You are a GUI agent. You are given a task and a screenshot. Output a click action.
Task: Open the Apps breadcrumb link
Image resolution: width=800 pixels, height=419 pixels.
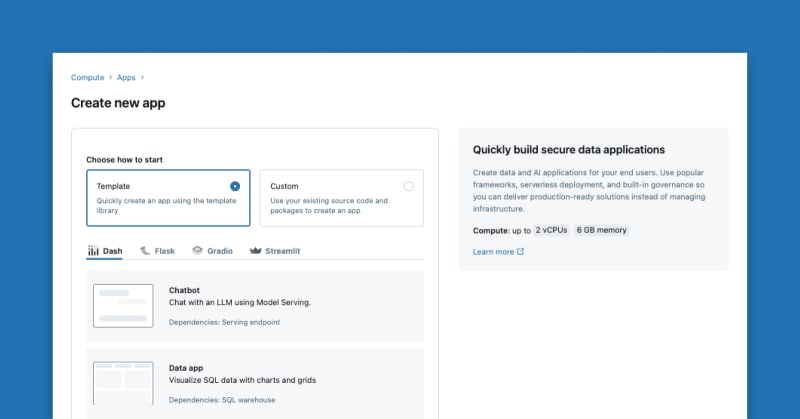point(126,77)
